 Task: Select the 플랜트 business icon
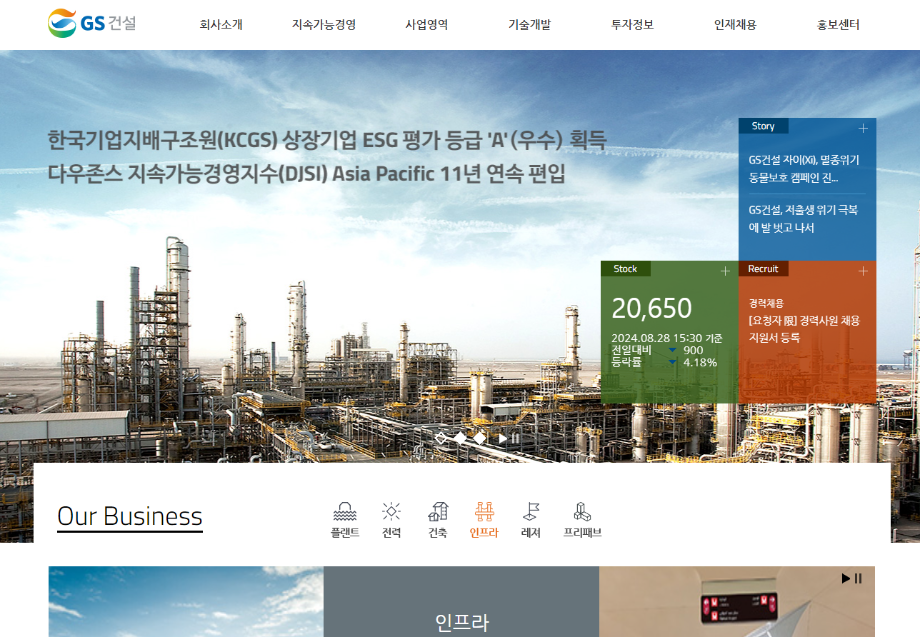point(345,520)
